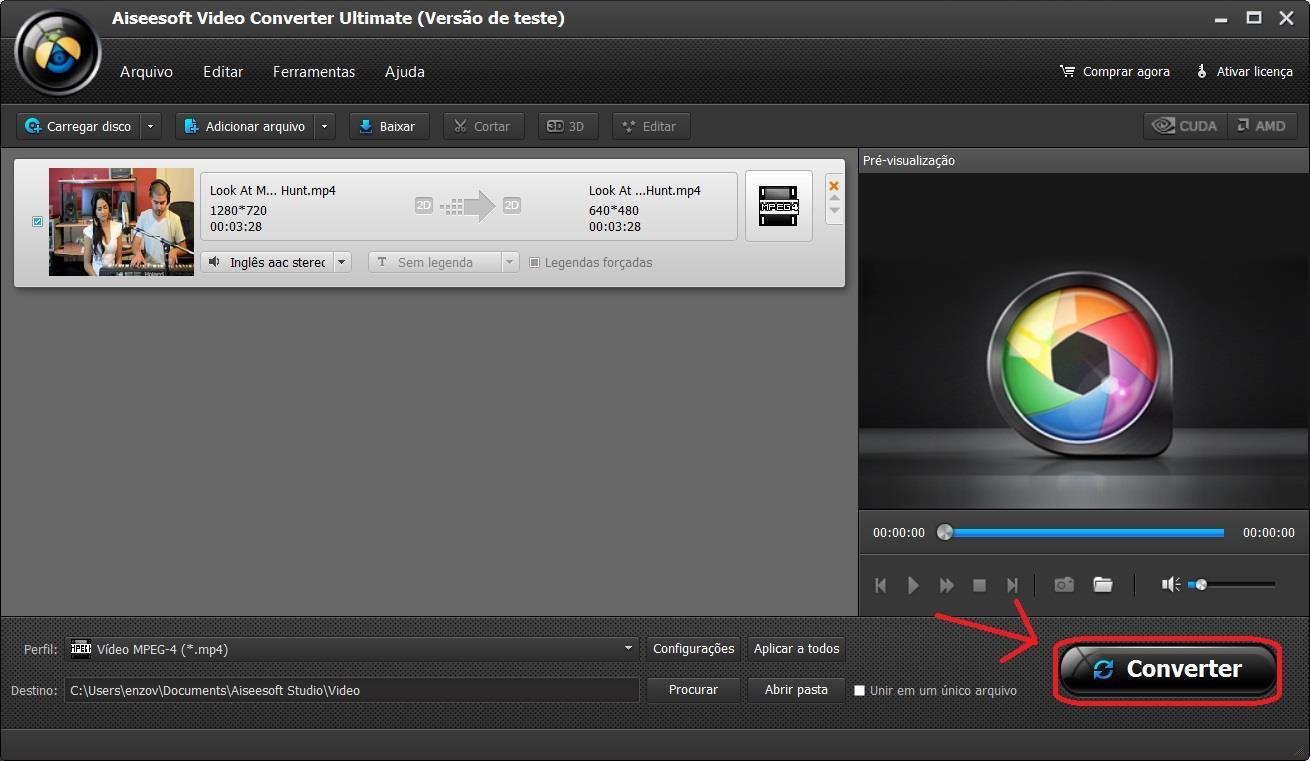Adjust the volume slider

point(1200,584)
